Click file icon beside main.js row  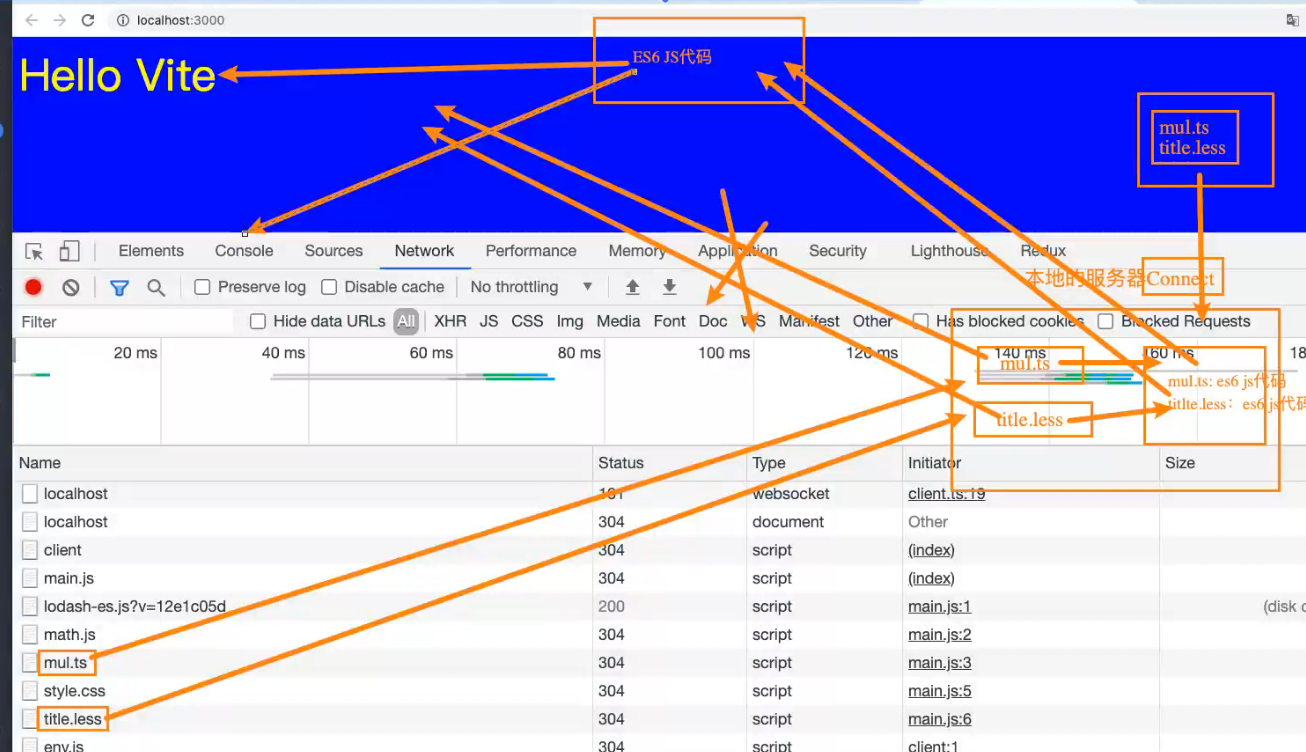pos(30,578)
